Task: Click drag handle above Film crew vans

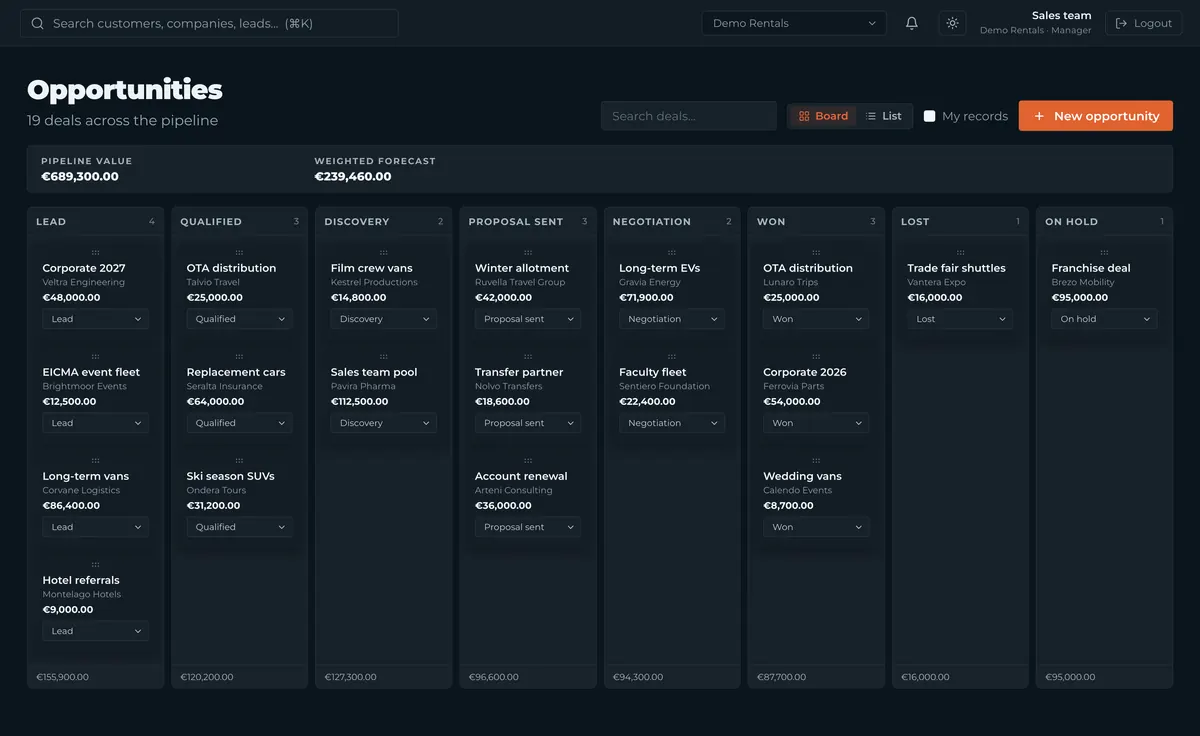Action: coord(384,252)
